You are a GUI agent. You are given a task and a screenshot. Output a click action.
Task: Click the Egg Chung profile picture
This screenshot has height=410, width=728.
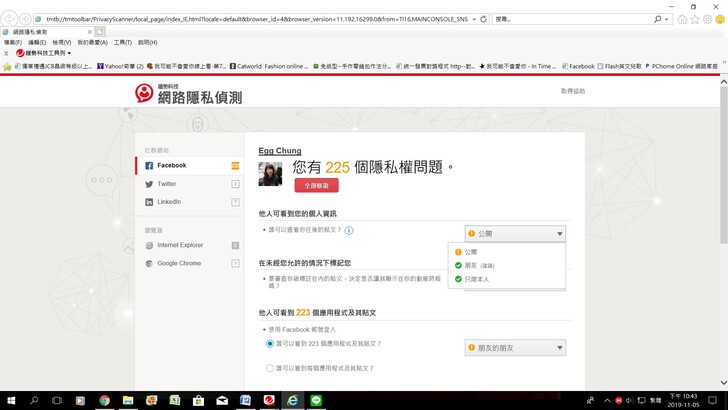270,174
